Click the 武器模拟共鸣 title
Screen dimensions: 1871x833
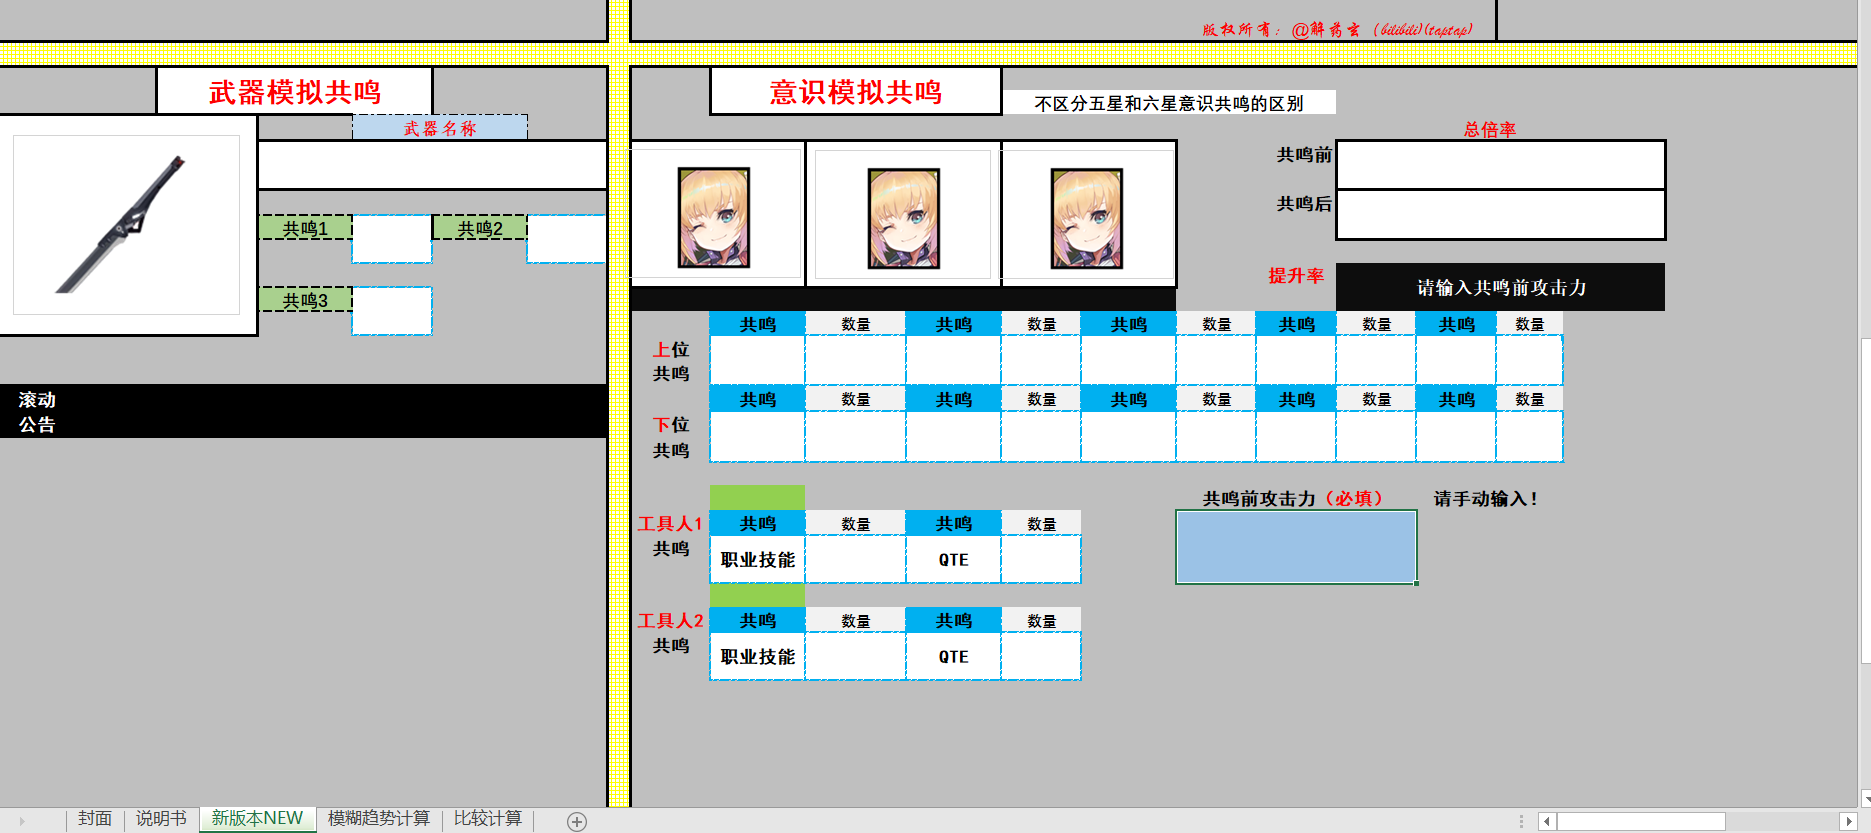(x=295, y=92)
